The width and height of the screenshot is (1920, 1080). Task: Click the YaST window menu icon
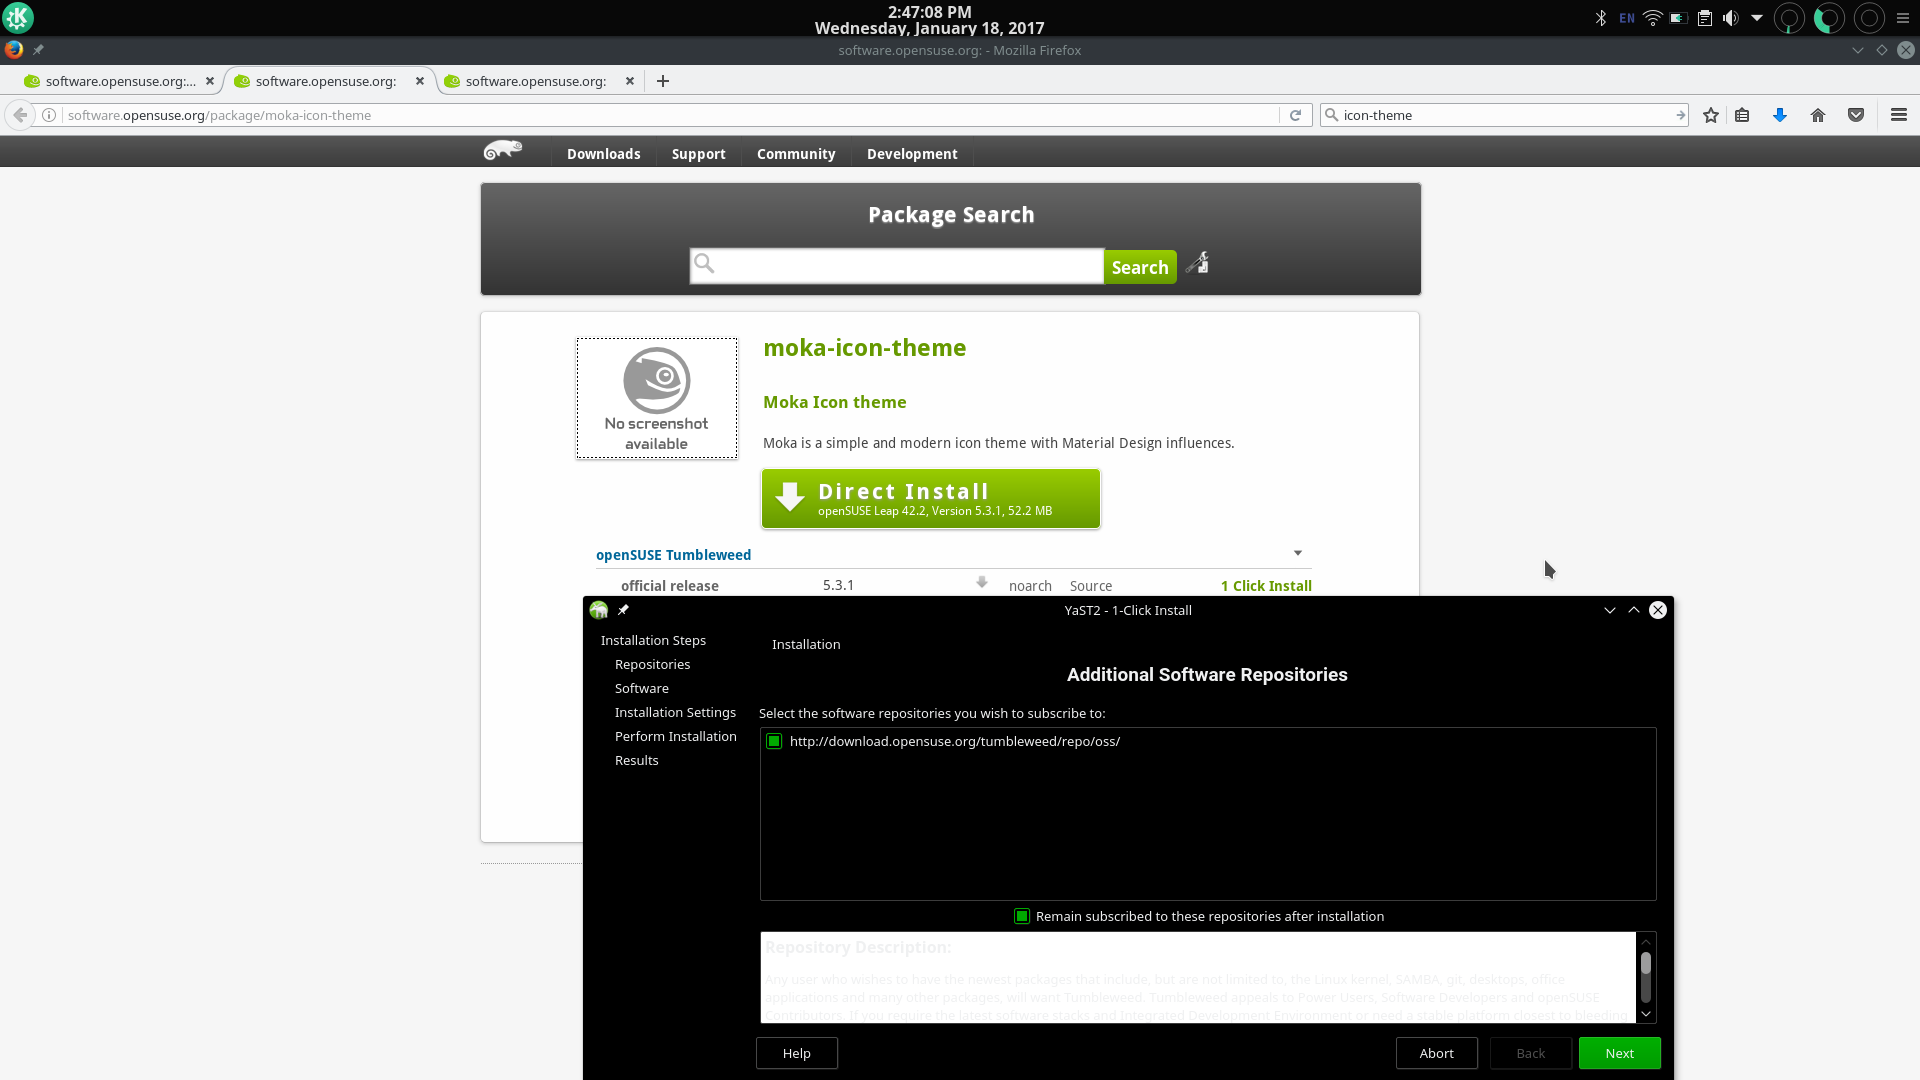[x=599, y=610]
